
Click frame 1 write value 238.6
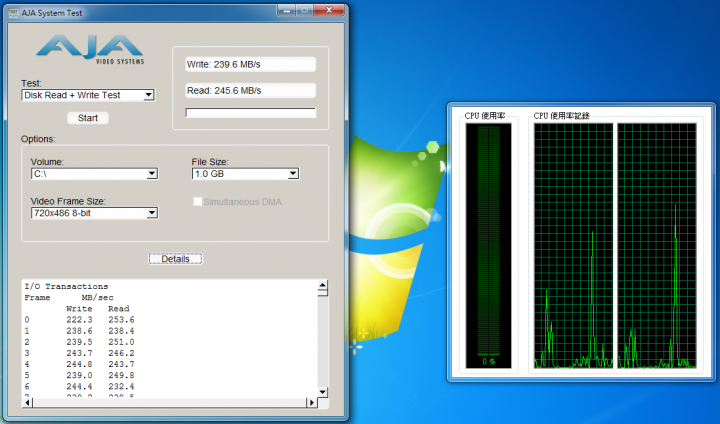click(x=79, y=331)
